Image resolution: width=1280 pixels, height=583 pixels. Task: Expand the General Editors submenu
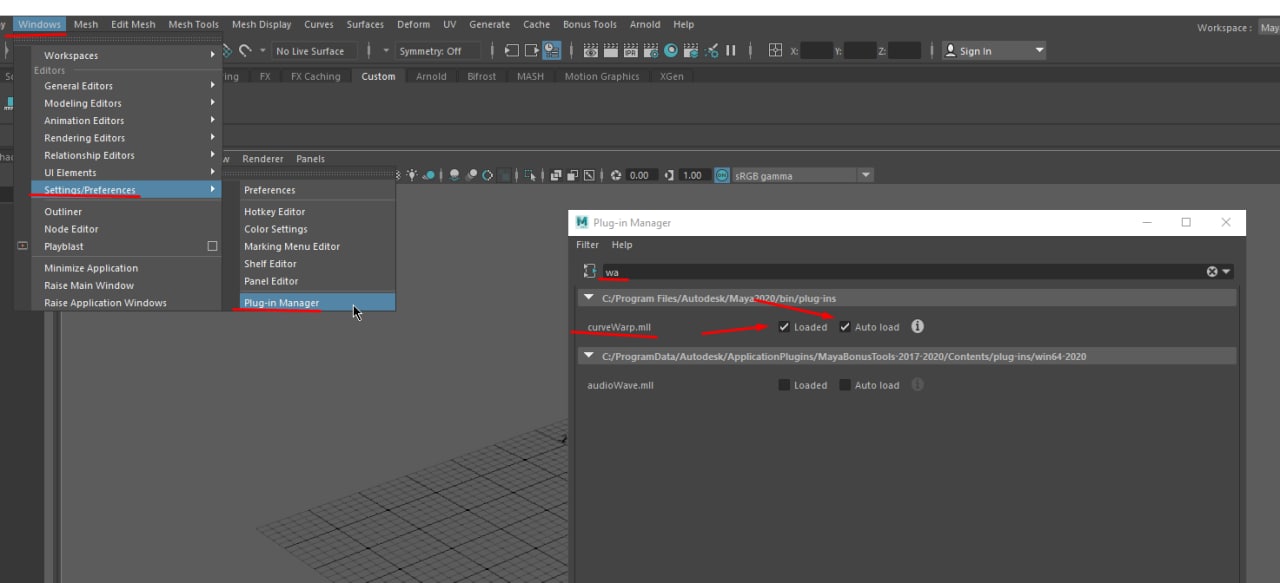[x=213, y=86]
